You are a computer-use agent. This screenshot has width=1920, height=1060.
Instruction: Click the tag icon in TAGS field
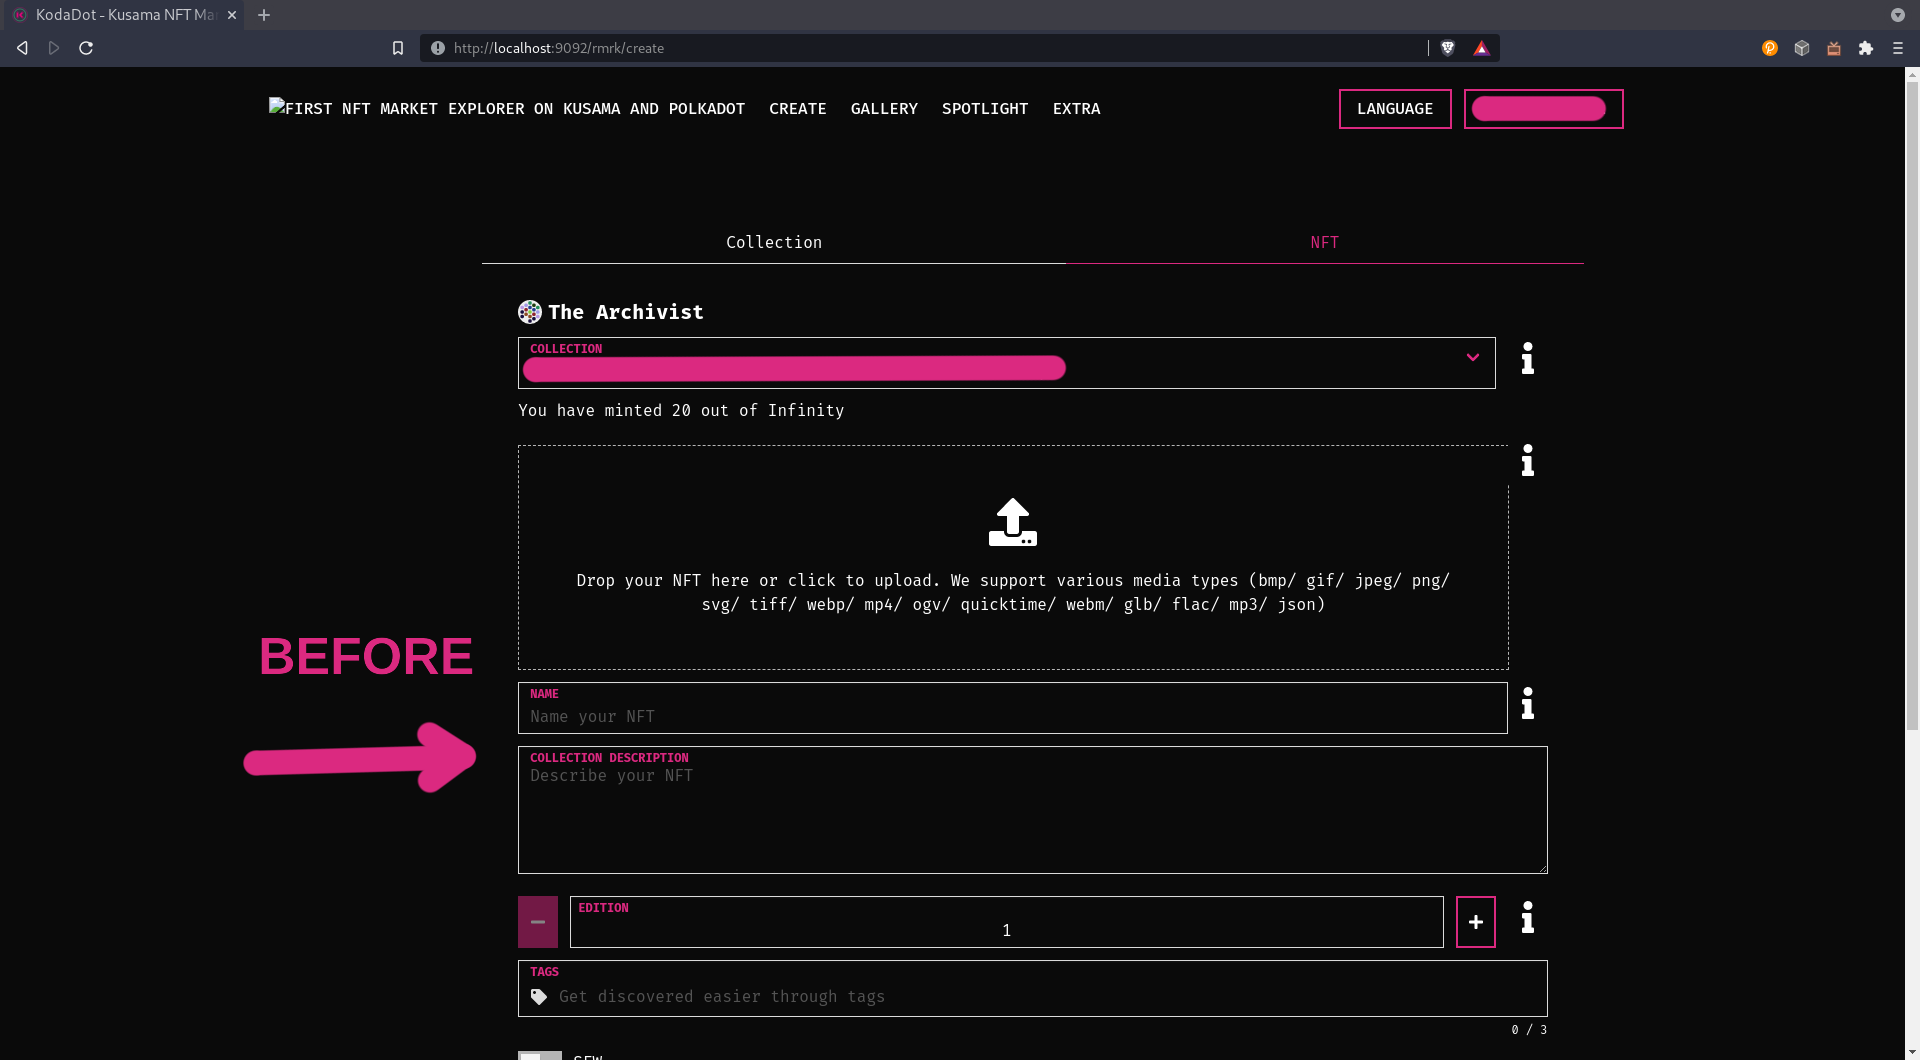(539, 997)
